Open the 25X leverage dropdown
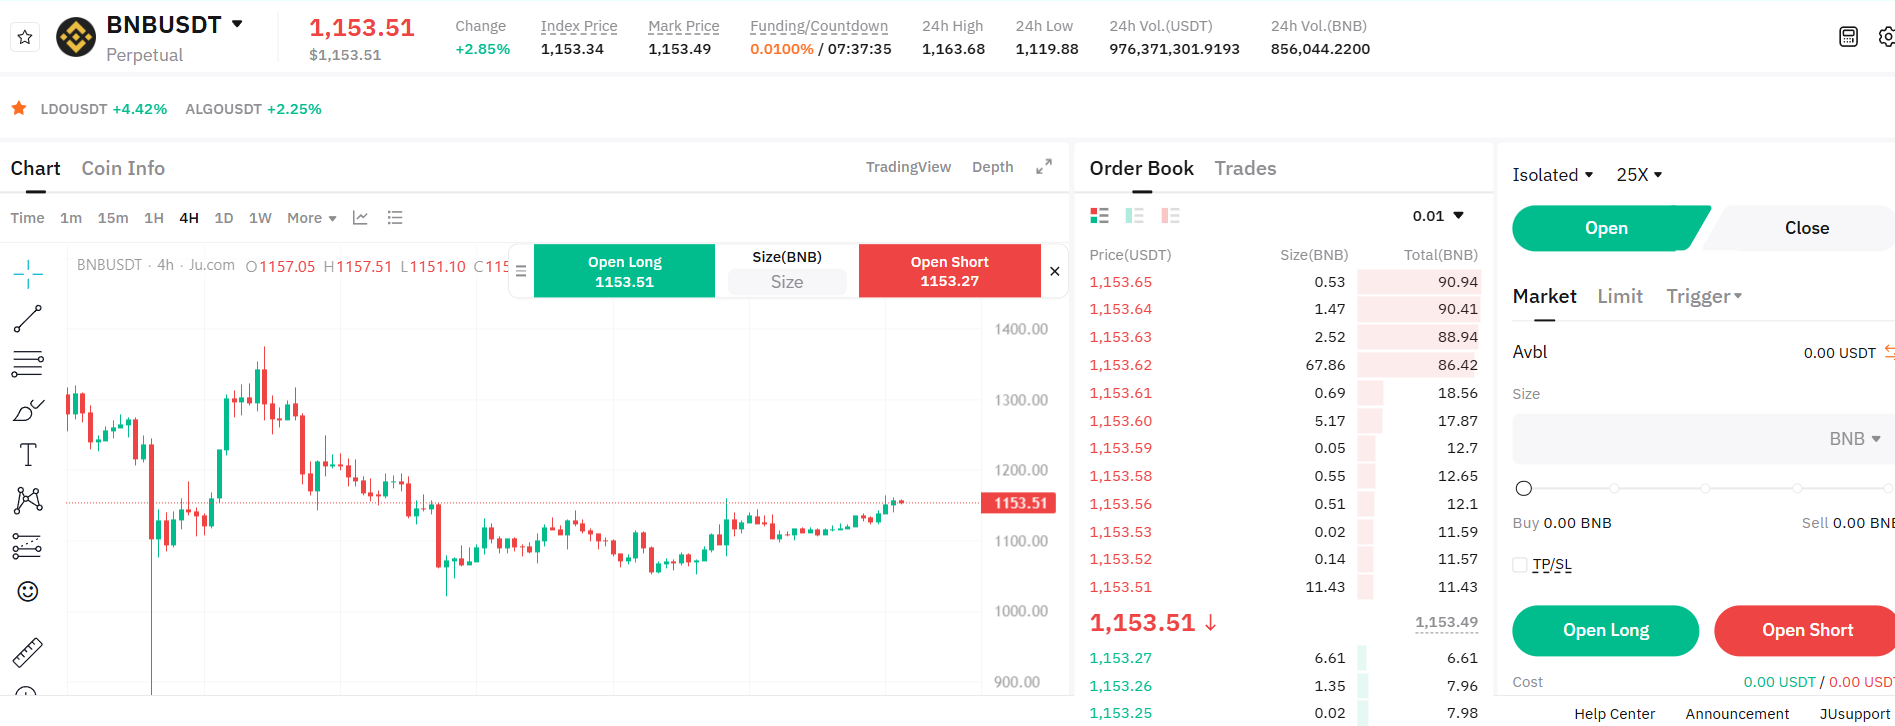Screen dimensions: 1895x726 (1639, 175)
